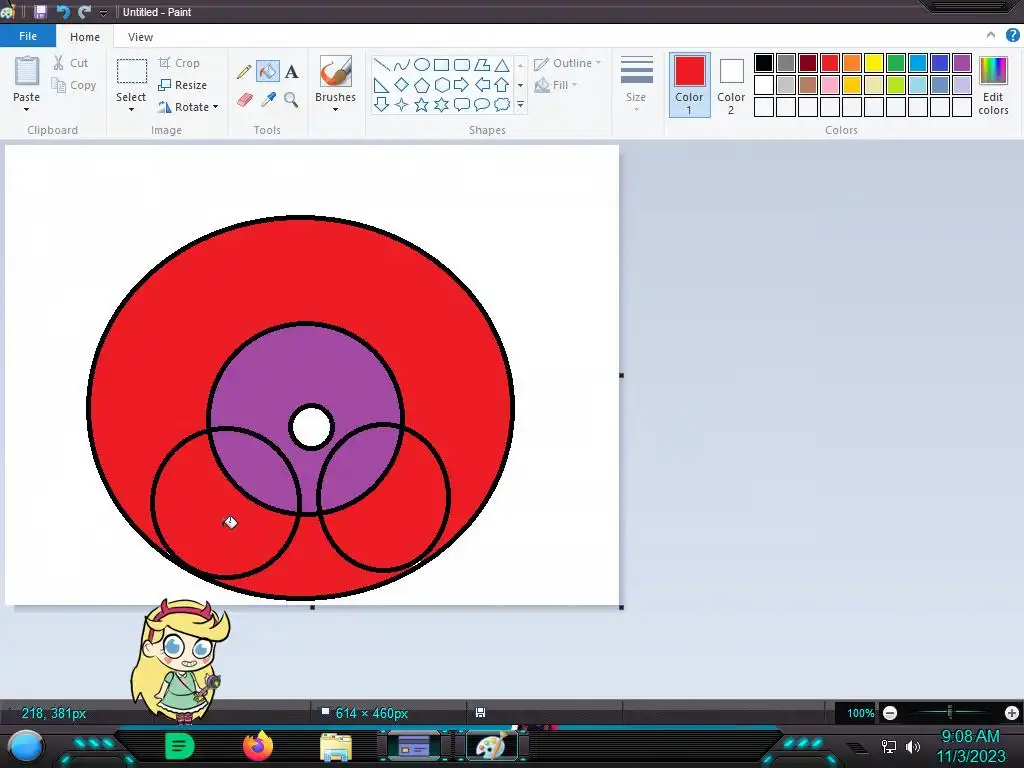Choose the Left arrow shape
The width and height of the screenshot is (1024, 768).
coord(482,85)
